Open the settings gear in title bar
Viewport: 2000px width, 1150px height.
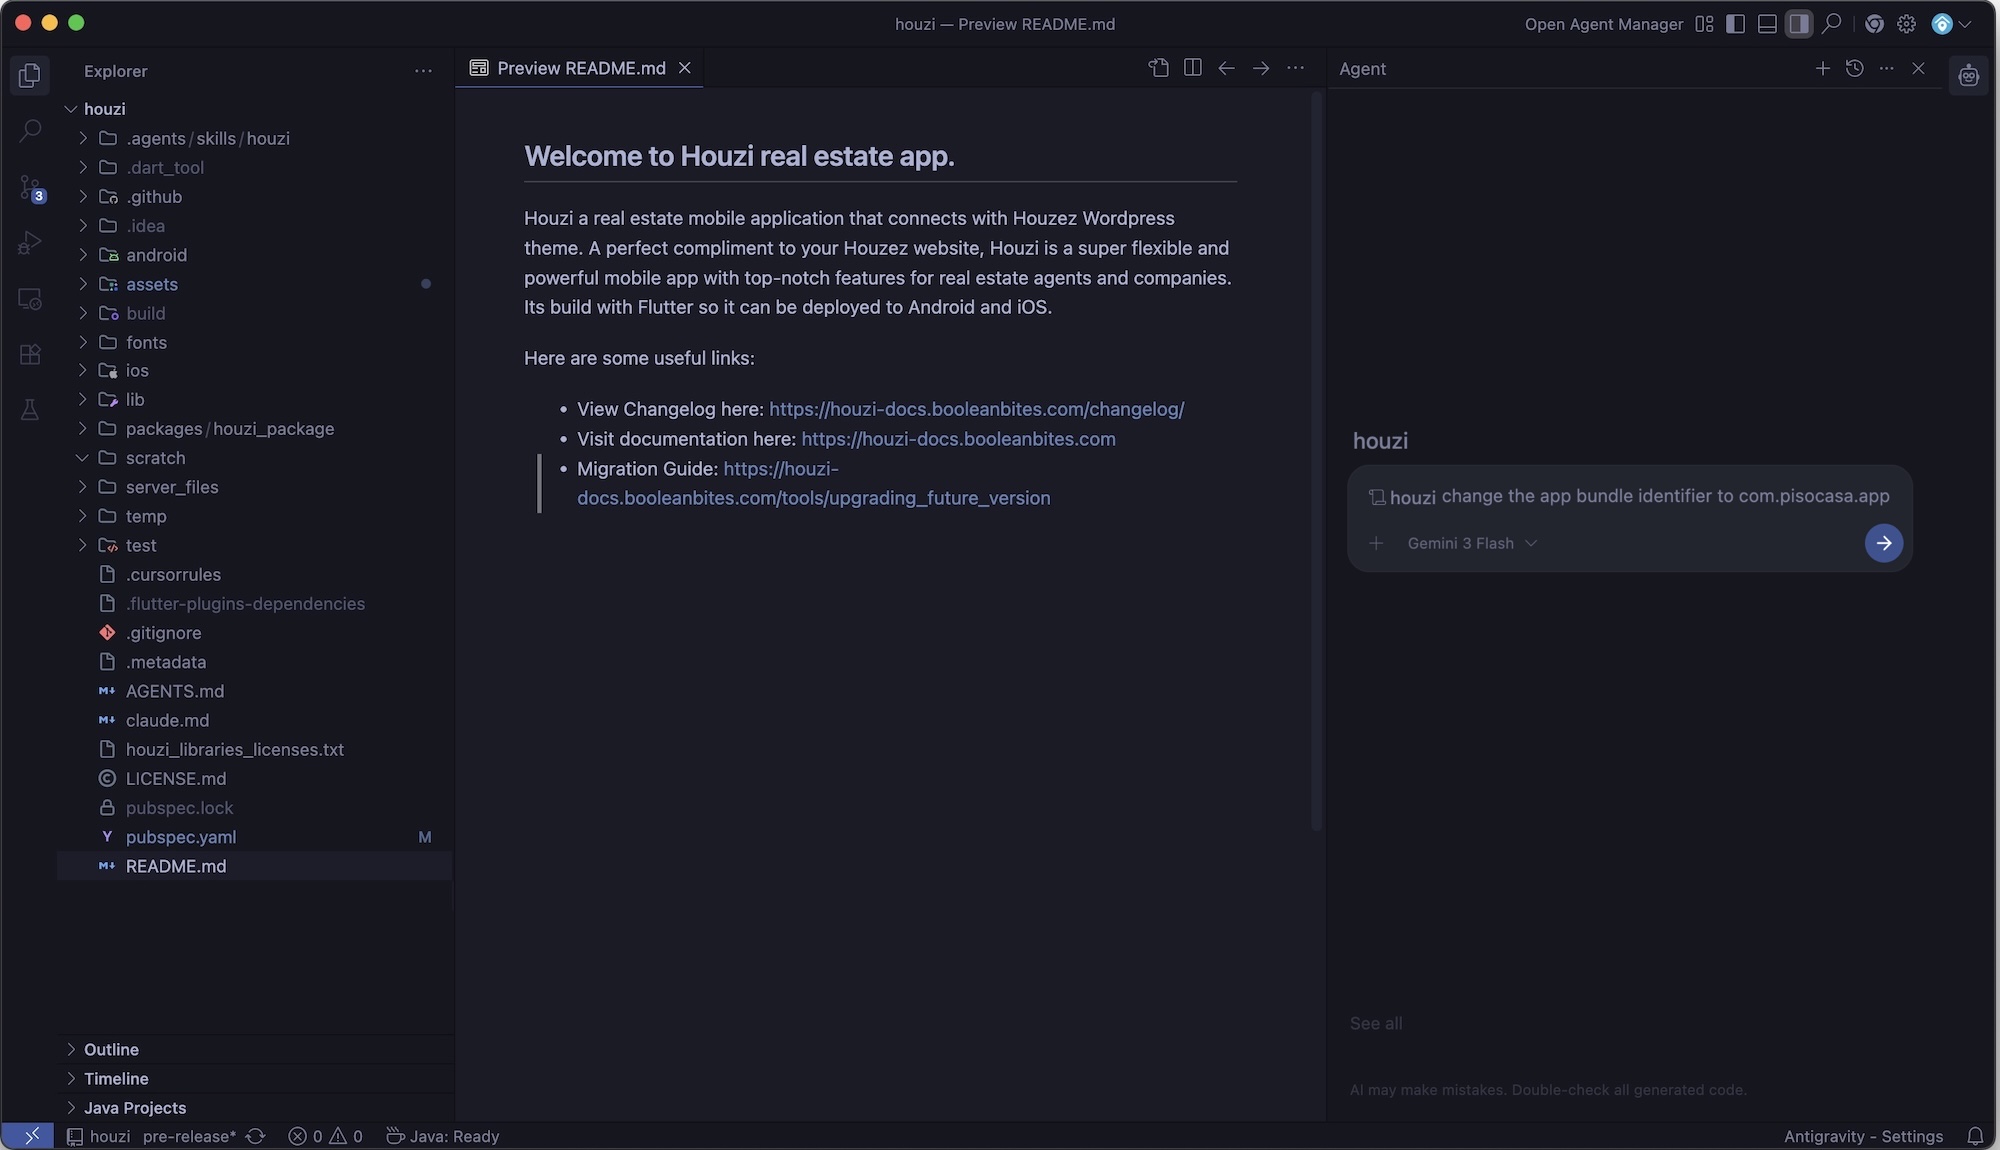tap(1907, 24)
